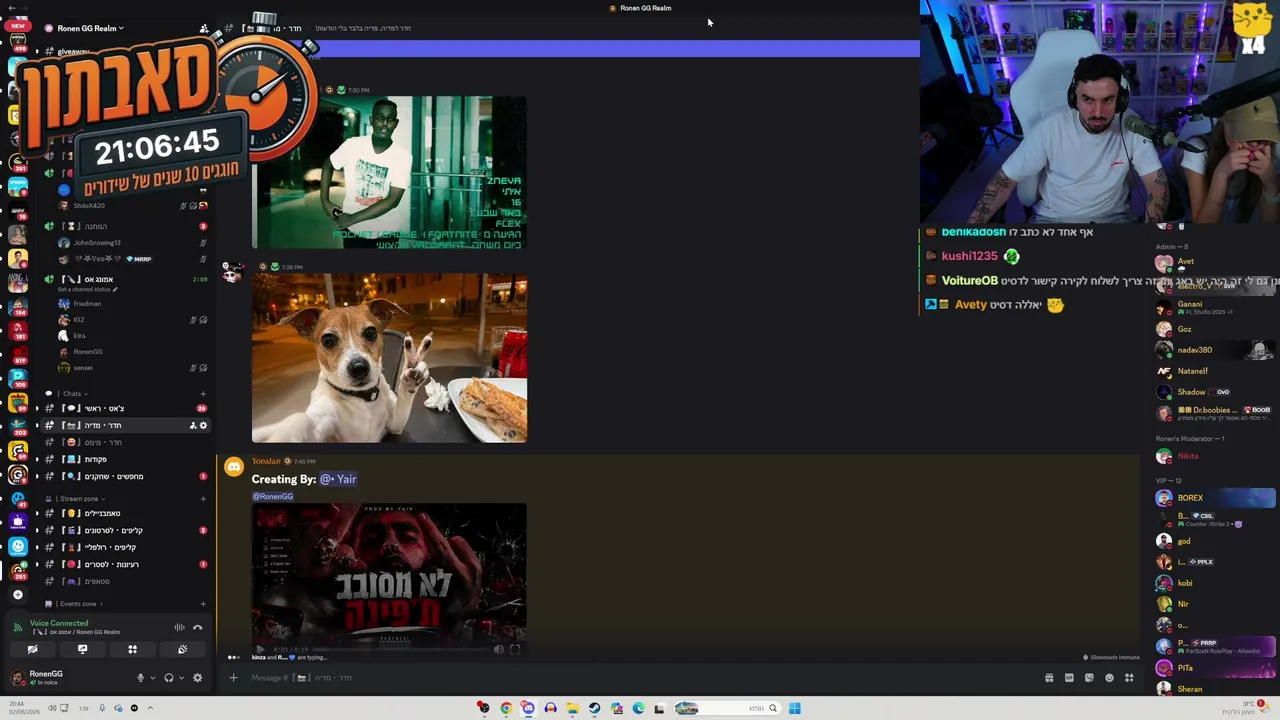Screen dimensions: 1280x720
Task: Edit settings of the חדר מדיה channel
Action: [203, 425]
